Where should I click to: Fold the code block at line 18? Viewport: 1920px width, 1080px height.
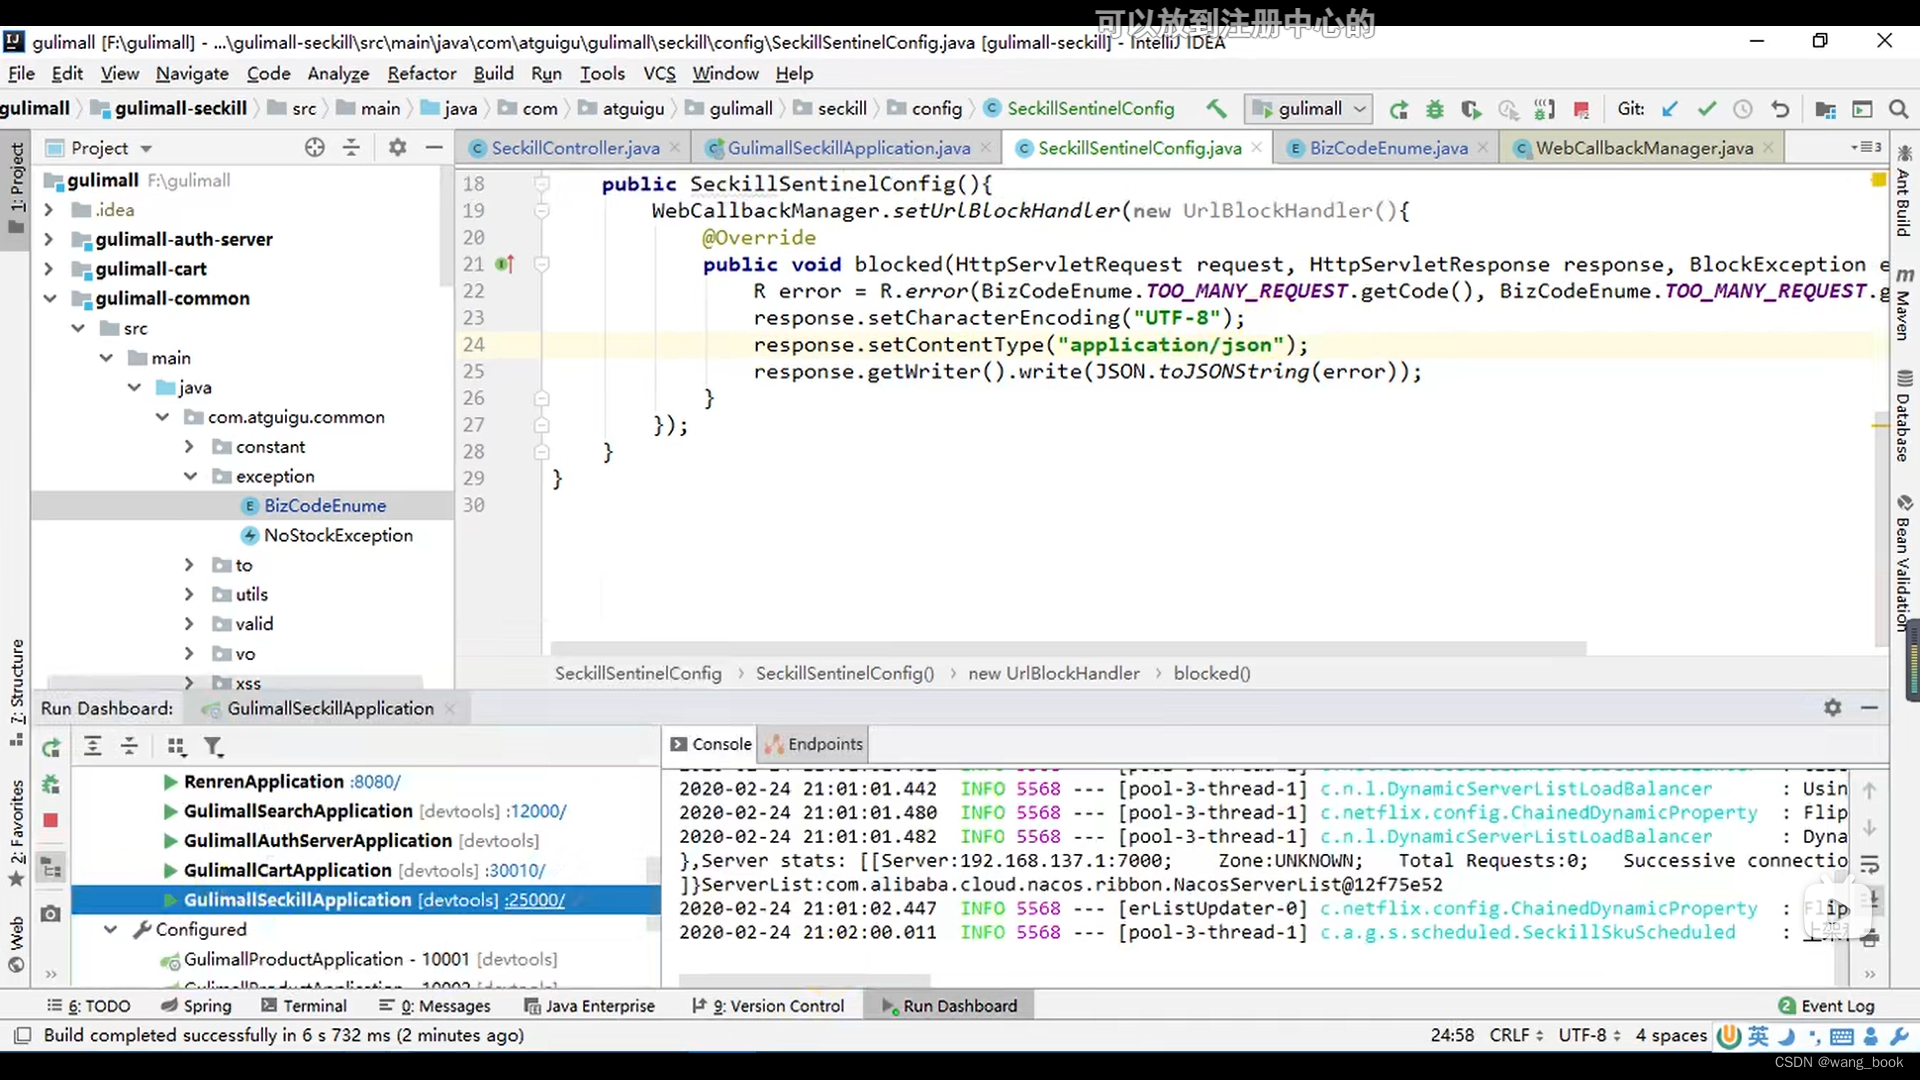(x=541, y=183)
